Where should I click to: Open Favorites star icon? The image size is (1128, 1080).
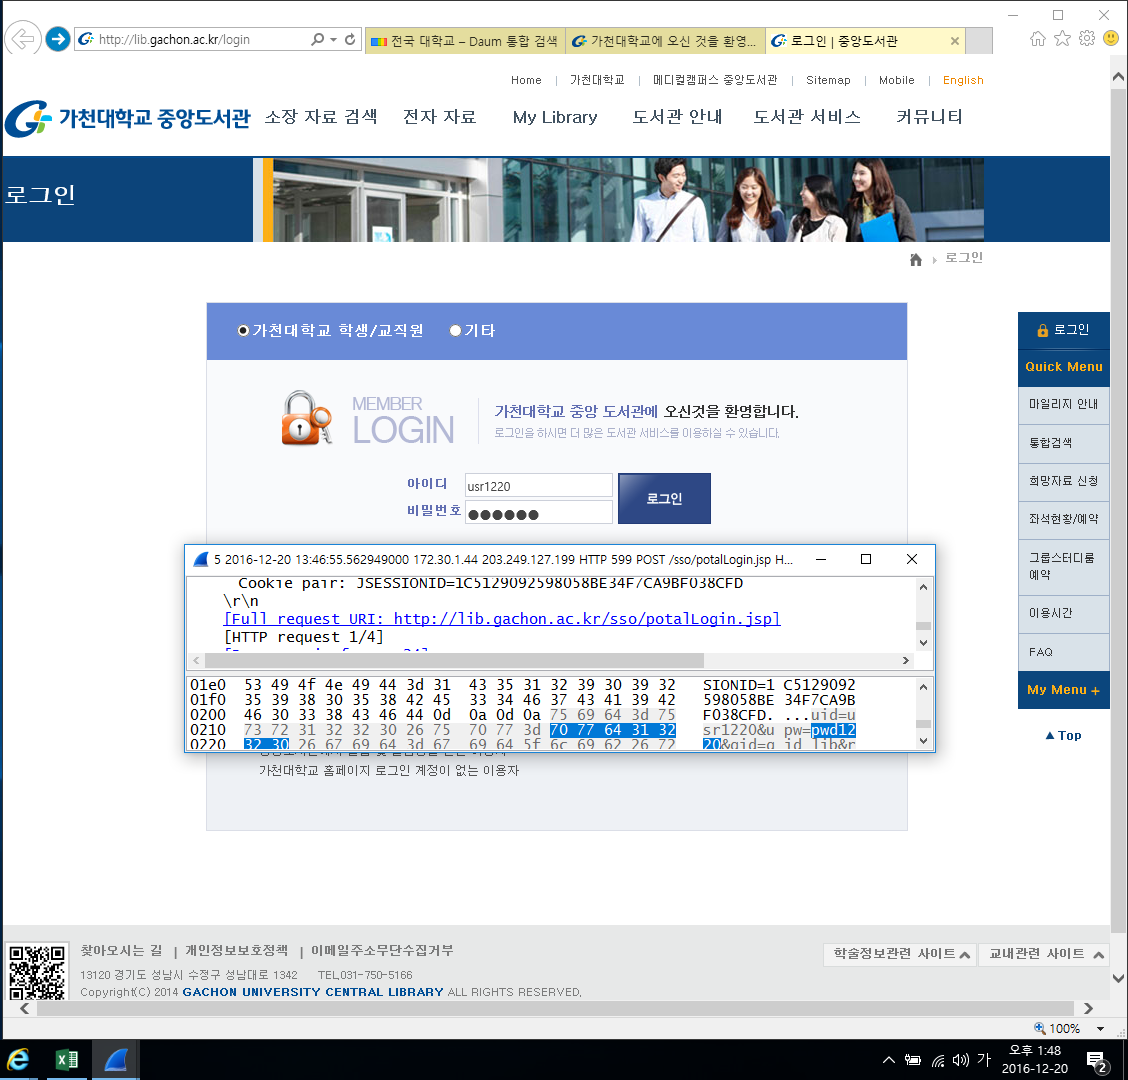click(x=1062, y=39)
